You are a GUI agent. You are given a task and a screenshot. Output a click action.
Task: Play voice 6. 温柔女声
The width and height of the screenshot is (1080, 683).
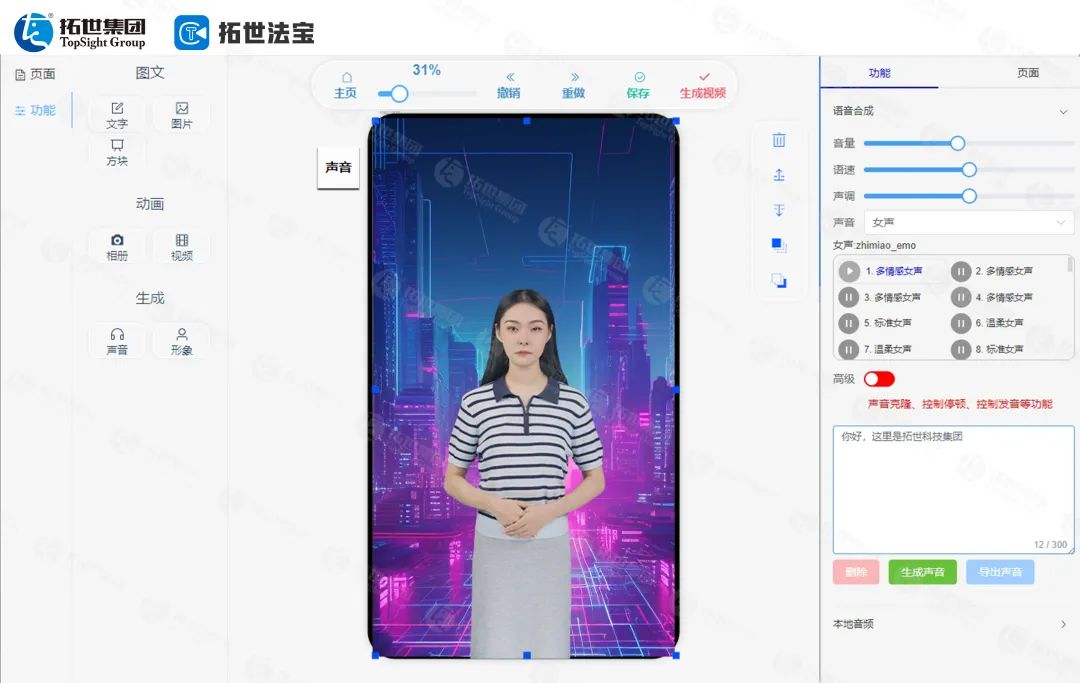(961, 323)
